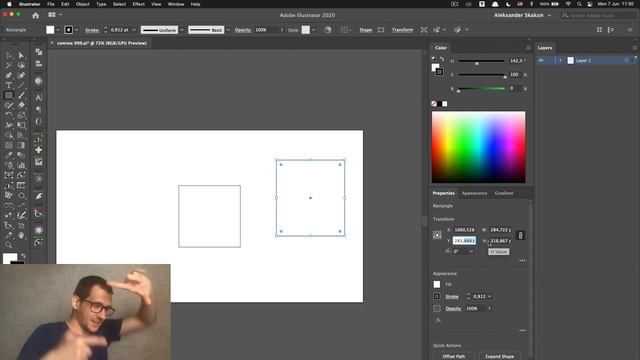
Task: Select the Rectangle tool in toolbar
Action: tap(9, 95)
